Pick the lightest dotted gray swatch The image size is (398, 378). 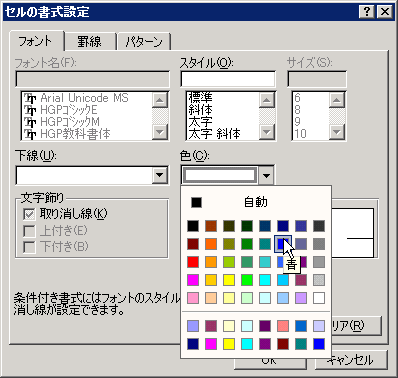click(319, 280)
